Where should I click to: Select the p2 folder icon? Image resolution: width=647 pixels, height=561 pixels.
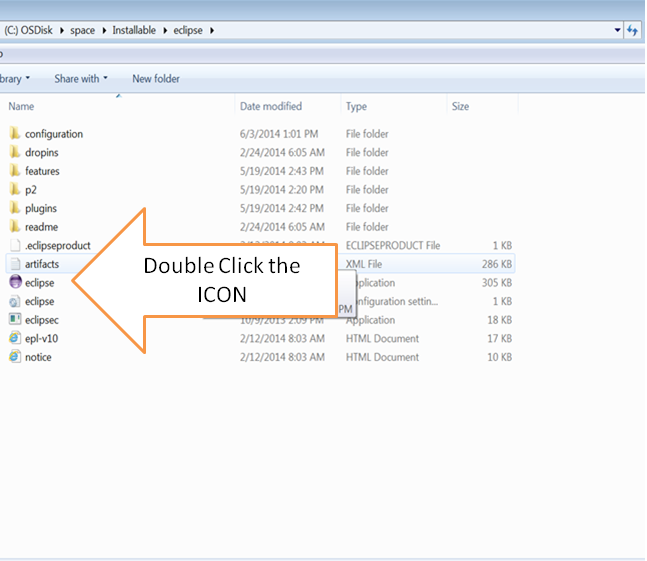(14, 189)
